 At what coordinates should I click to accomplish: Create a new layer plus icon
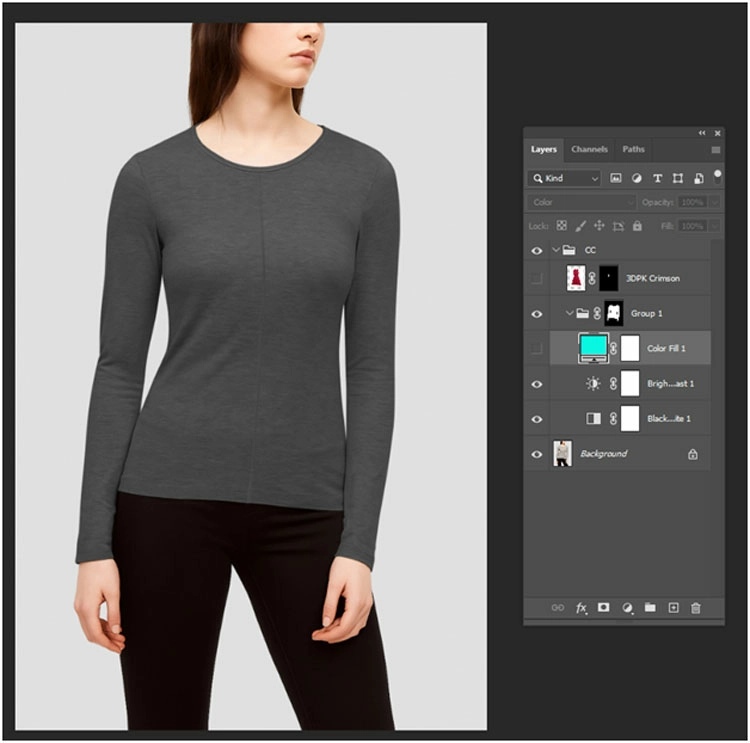tap(673, 608)
